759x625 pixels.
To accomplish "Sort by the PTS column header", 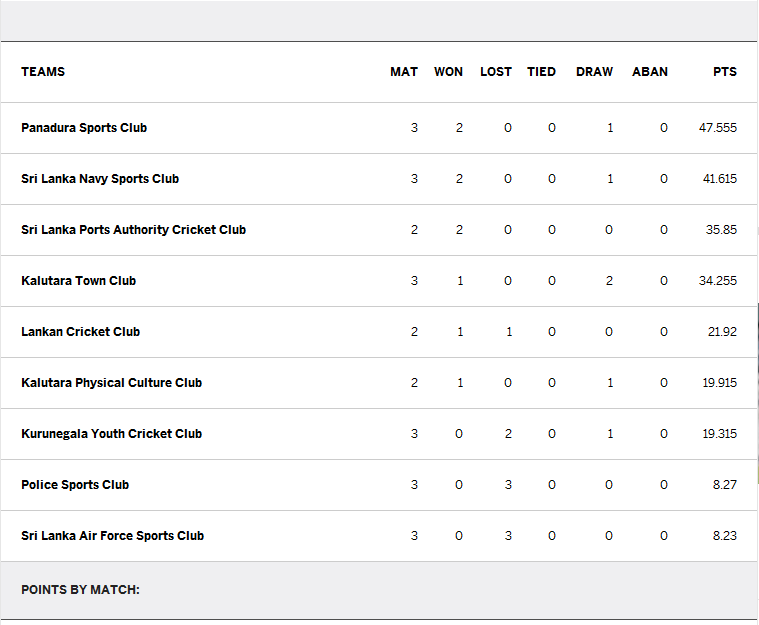I will click(725, 72).
